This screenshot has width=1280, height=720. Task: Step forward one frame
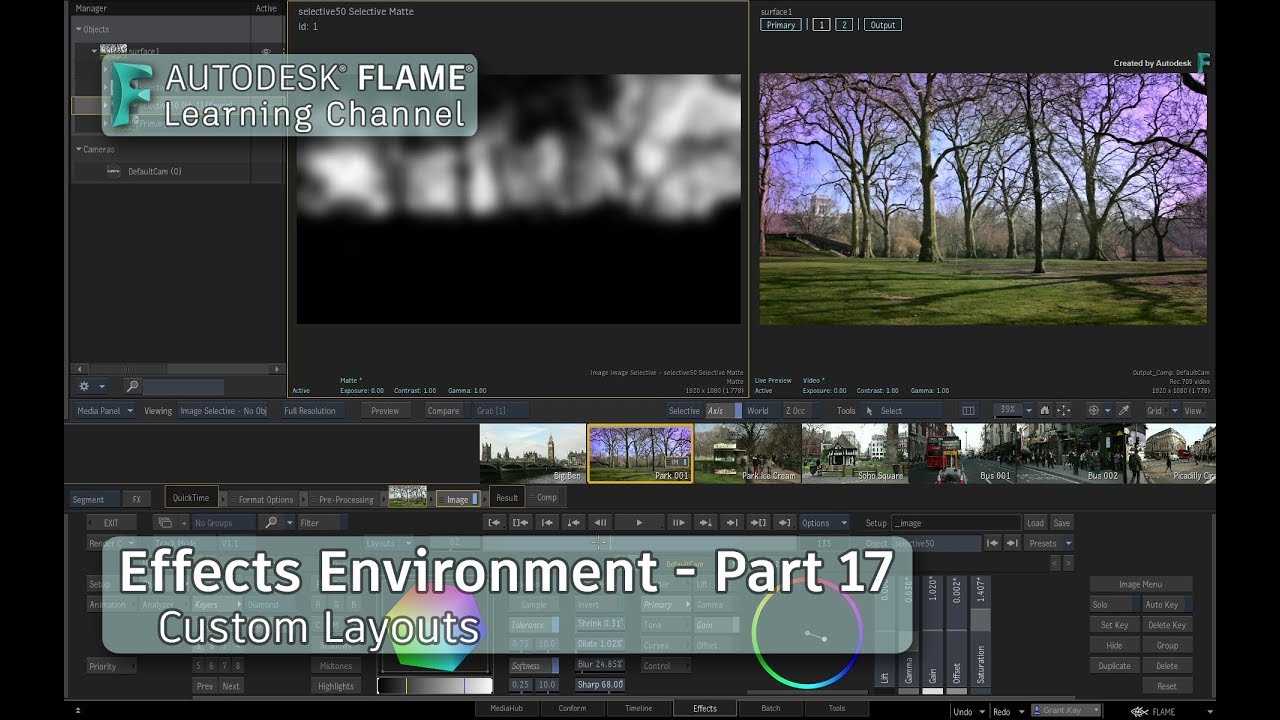pos(678,523)
